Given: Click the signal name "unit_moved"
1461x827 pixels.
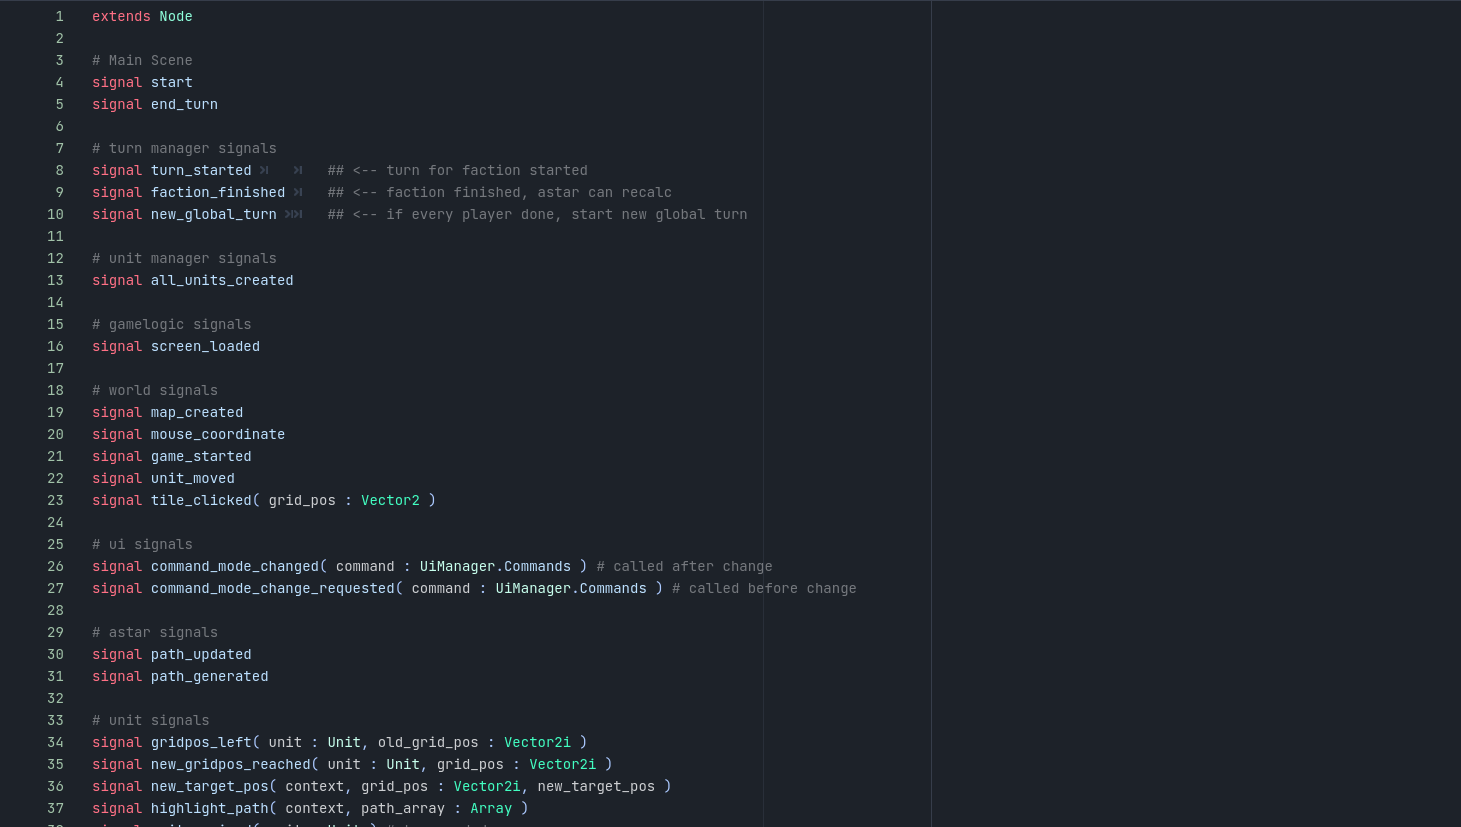Looking at the screenshot, I should pos(193,478).
